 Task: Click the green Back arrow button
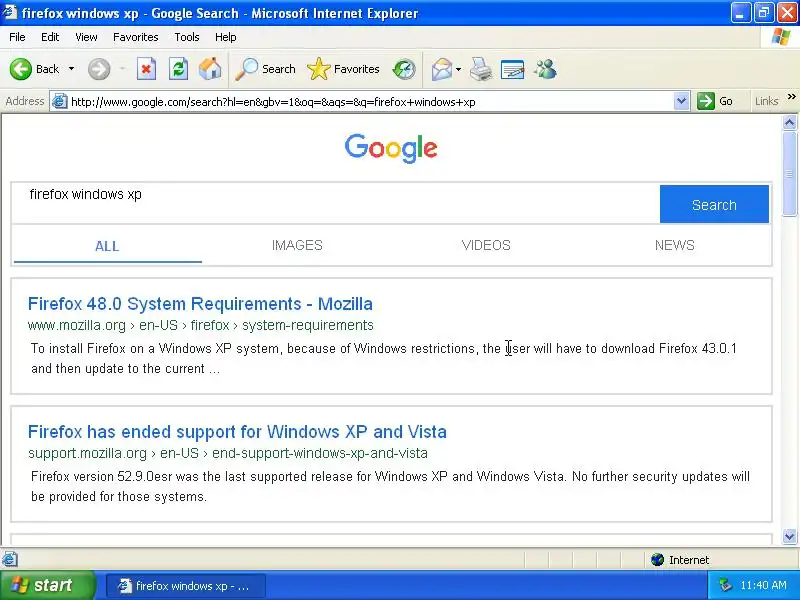[x=21, y=69]
